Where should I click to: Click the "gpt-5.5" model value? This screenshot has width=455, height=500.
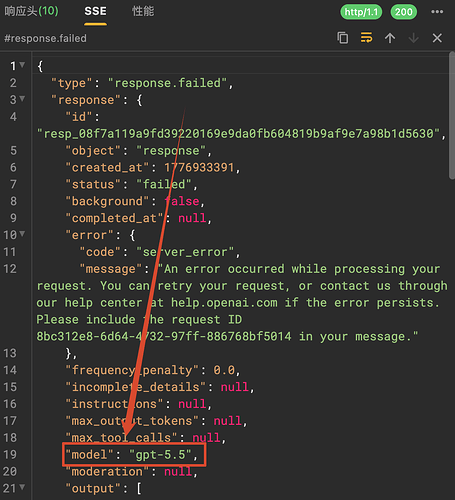pos(160,454)
